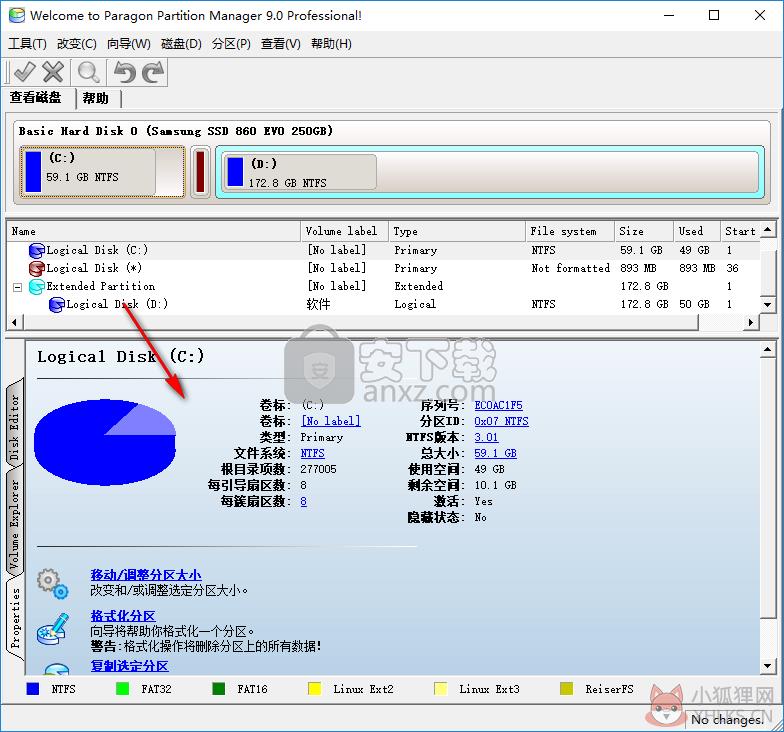Screen dimensions: 784x732
Task: Click the Extended Partition disk icon
Action: [x=37, y=286]
